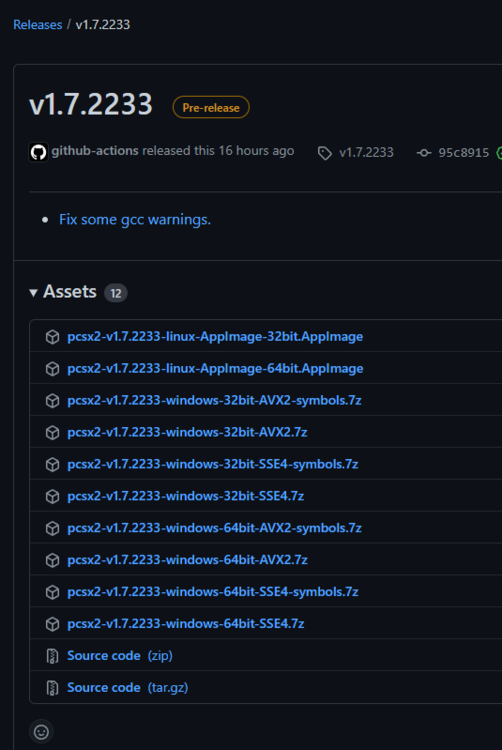
Task: Open commit 95c8915 link
Action: click(x=463, y=153)
